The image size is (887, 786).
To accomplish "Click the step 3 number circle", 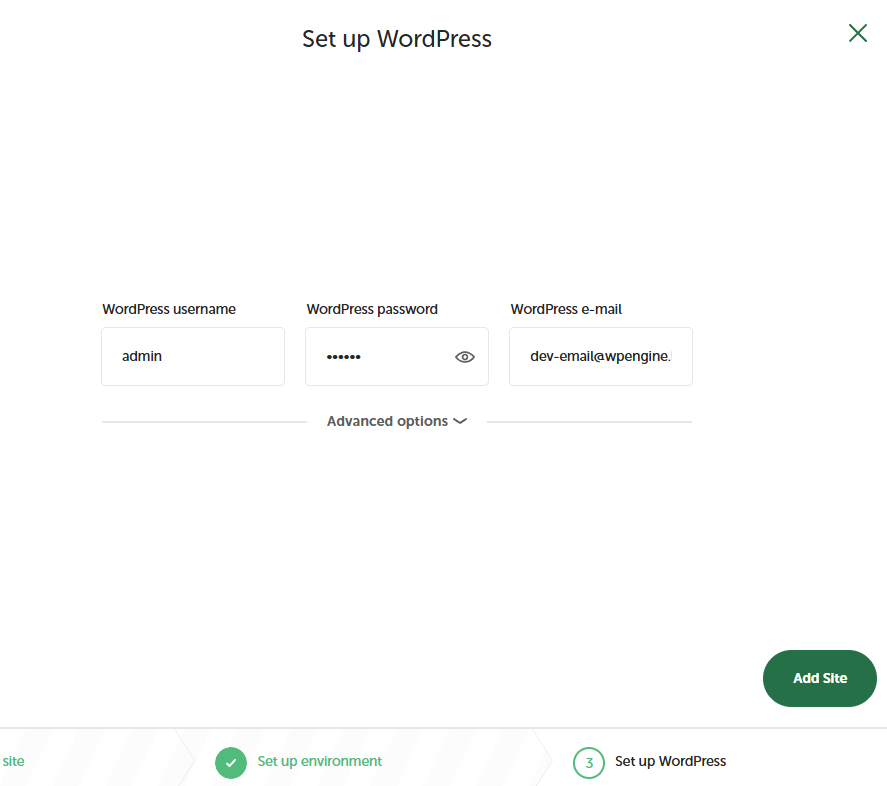I will click(x=589, y=762).
